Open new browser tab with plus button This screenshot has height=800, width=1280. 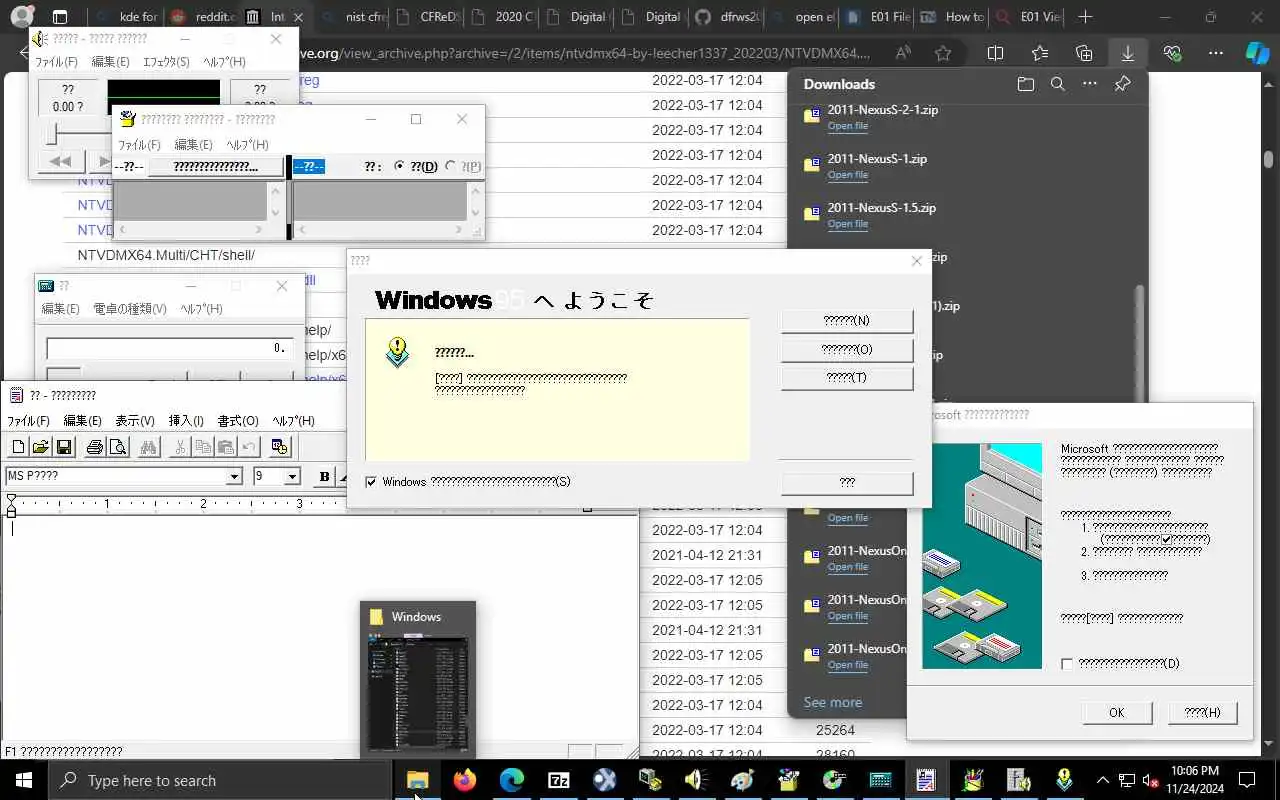tap(1085, 17)
